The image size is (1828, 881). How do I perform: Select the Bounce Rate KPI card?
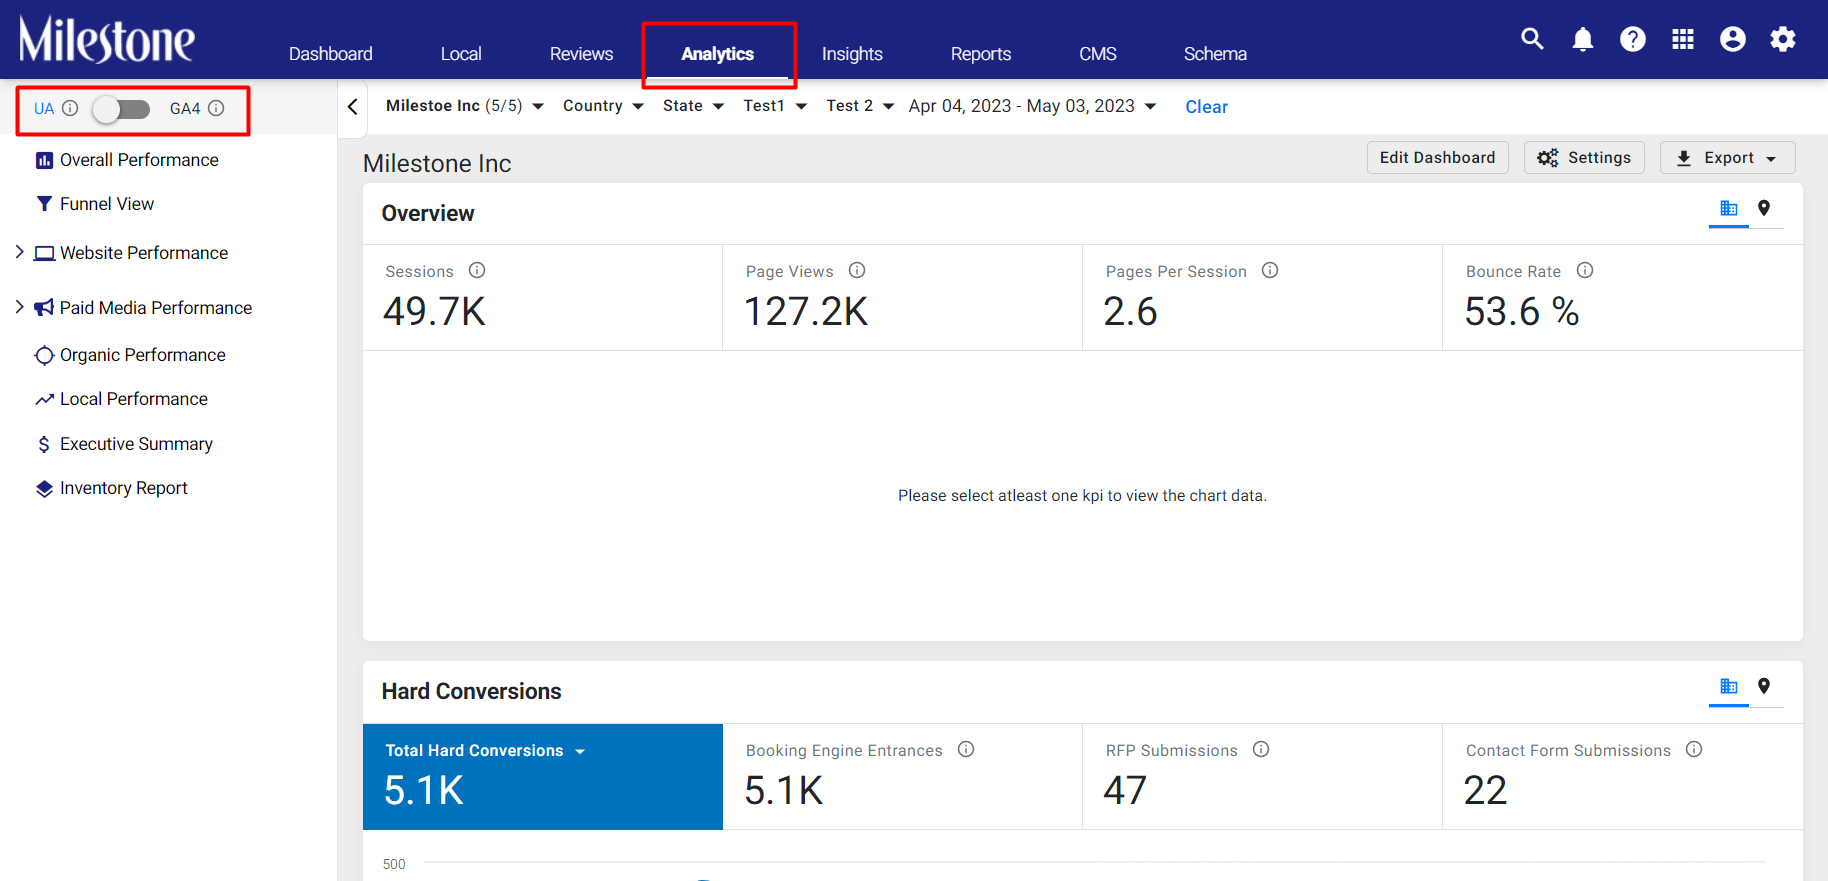click(x=1623, y=298)
